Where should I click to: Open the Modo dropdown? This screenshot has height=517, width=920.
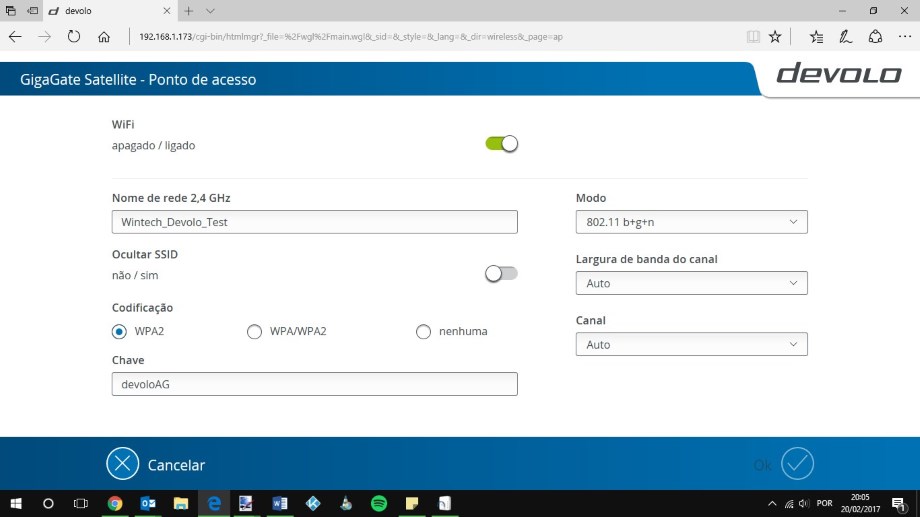click(x=691, y=222)
